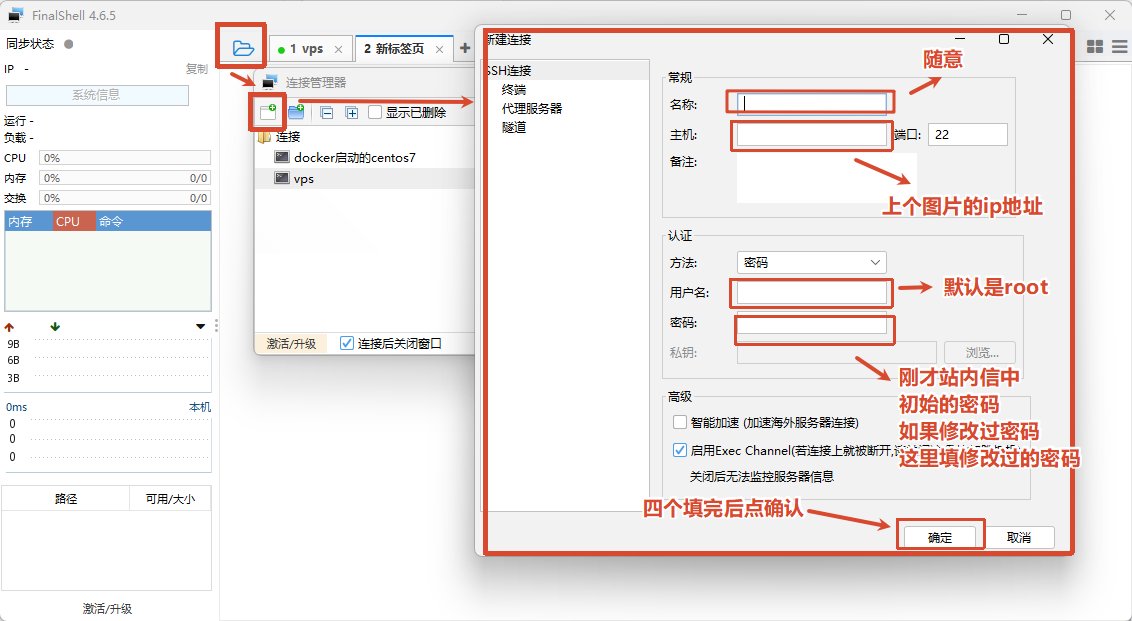Screen dimensions: 1132x621
Task: Click the 系统信息 button
Action: [x=97, y=95]
